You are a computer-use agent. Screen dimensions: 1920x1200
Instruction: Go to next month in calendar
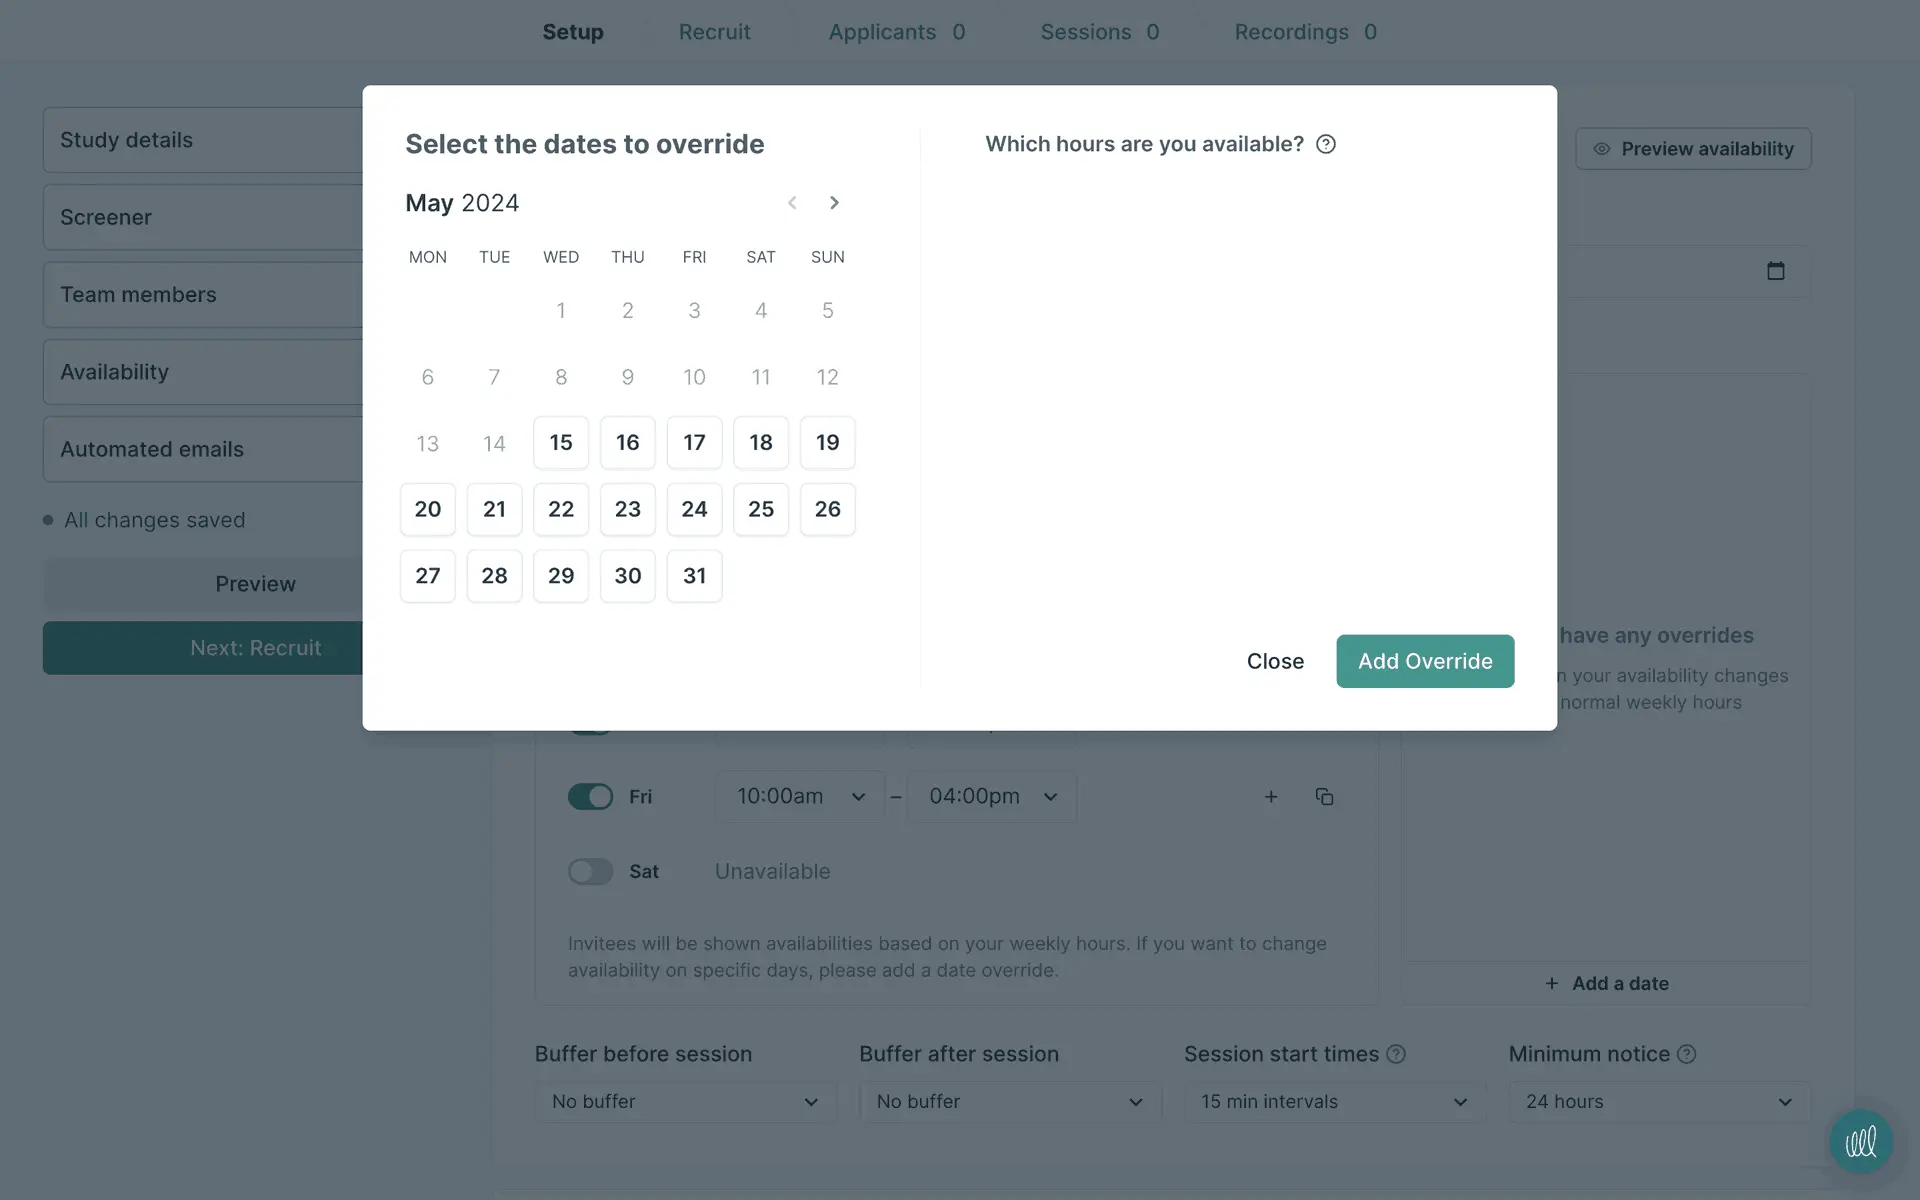coord(834,203)
